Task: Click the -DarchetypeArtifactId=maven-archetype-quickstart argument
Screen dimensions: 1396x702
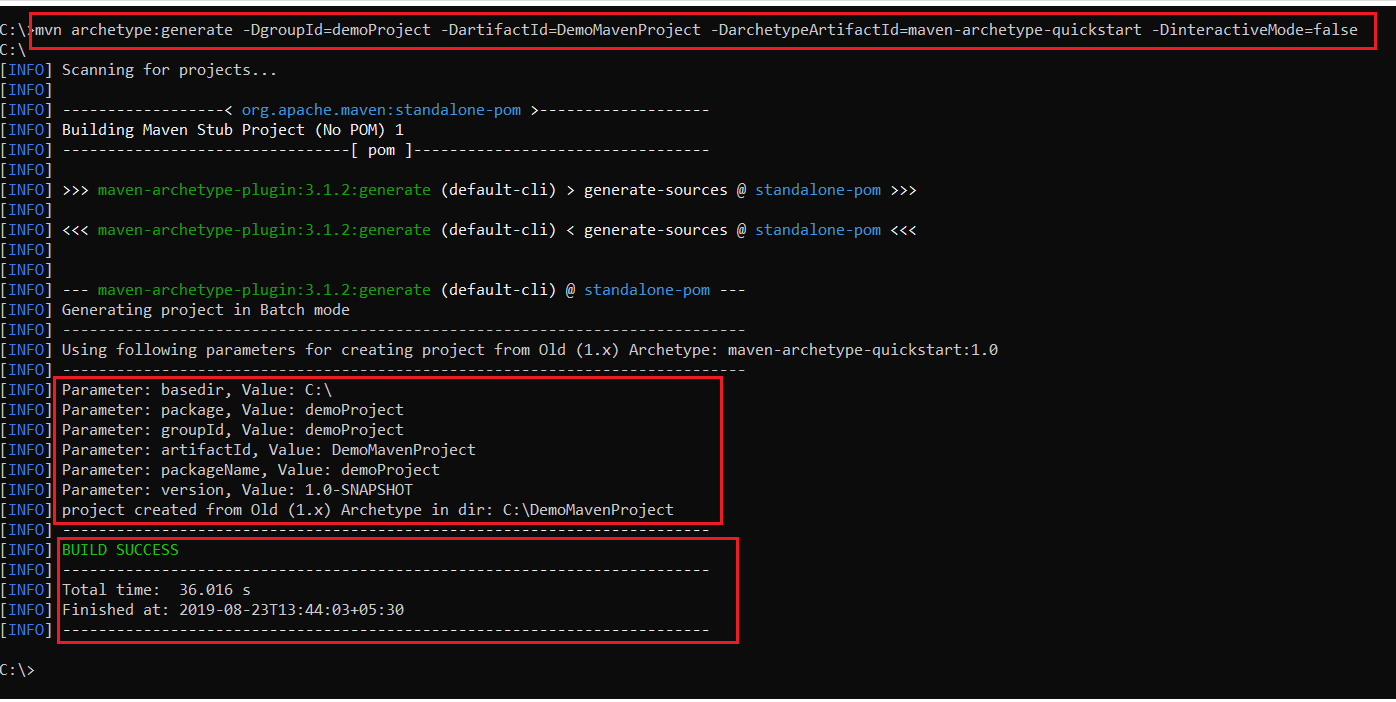Action: click(925, 30)
